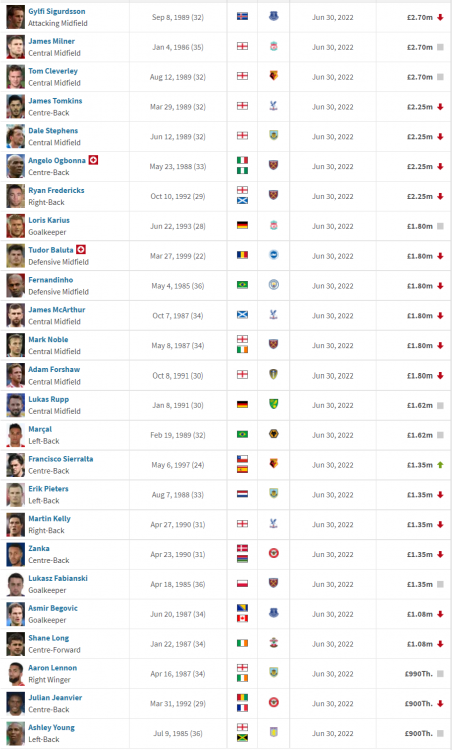The height and width of the screenshot is (750, 452).
Task: Open Lukasz Fabianski's player page
Action: click(x=58, y=578)
